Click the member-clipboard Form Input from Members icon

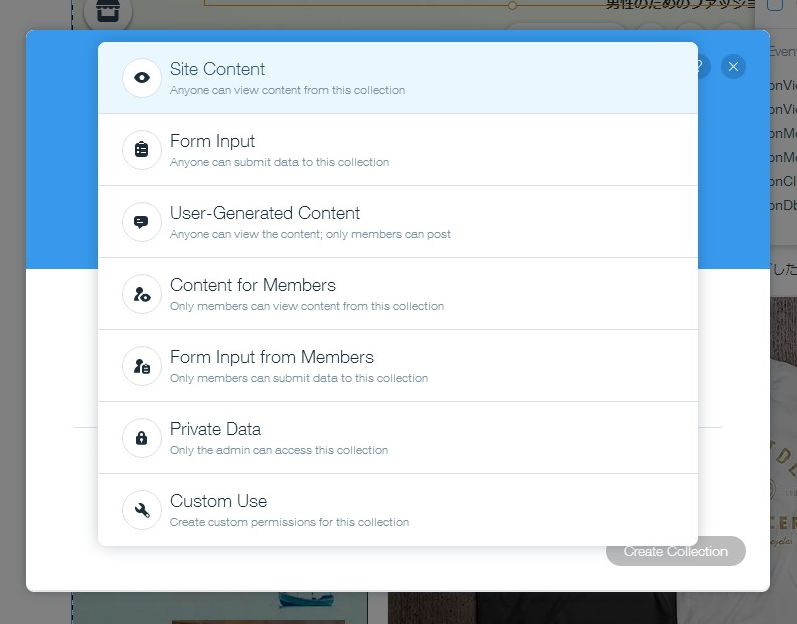click(x=142, y=366)
